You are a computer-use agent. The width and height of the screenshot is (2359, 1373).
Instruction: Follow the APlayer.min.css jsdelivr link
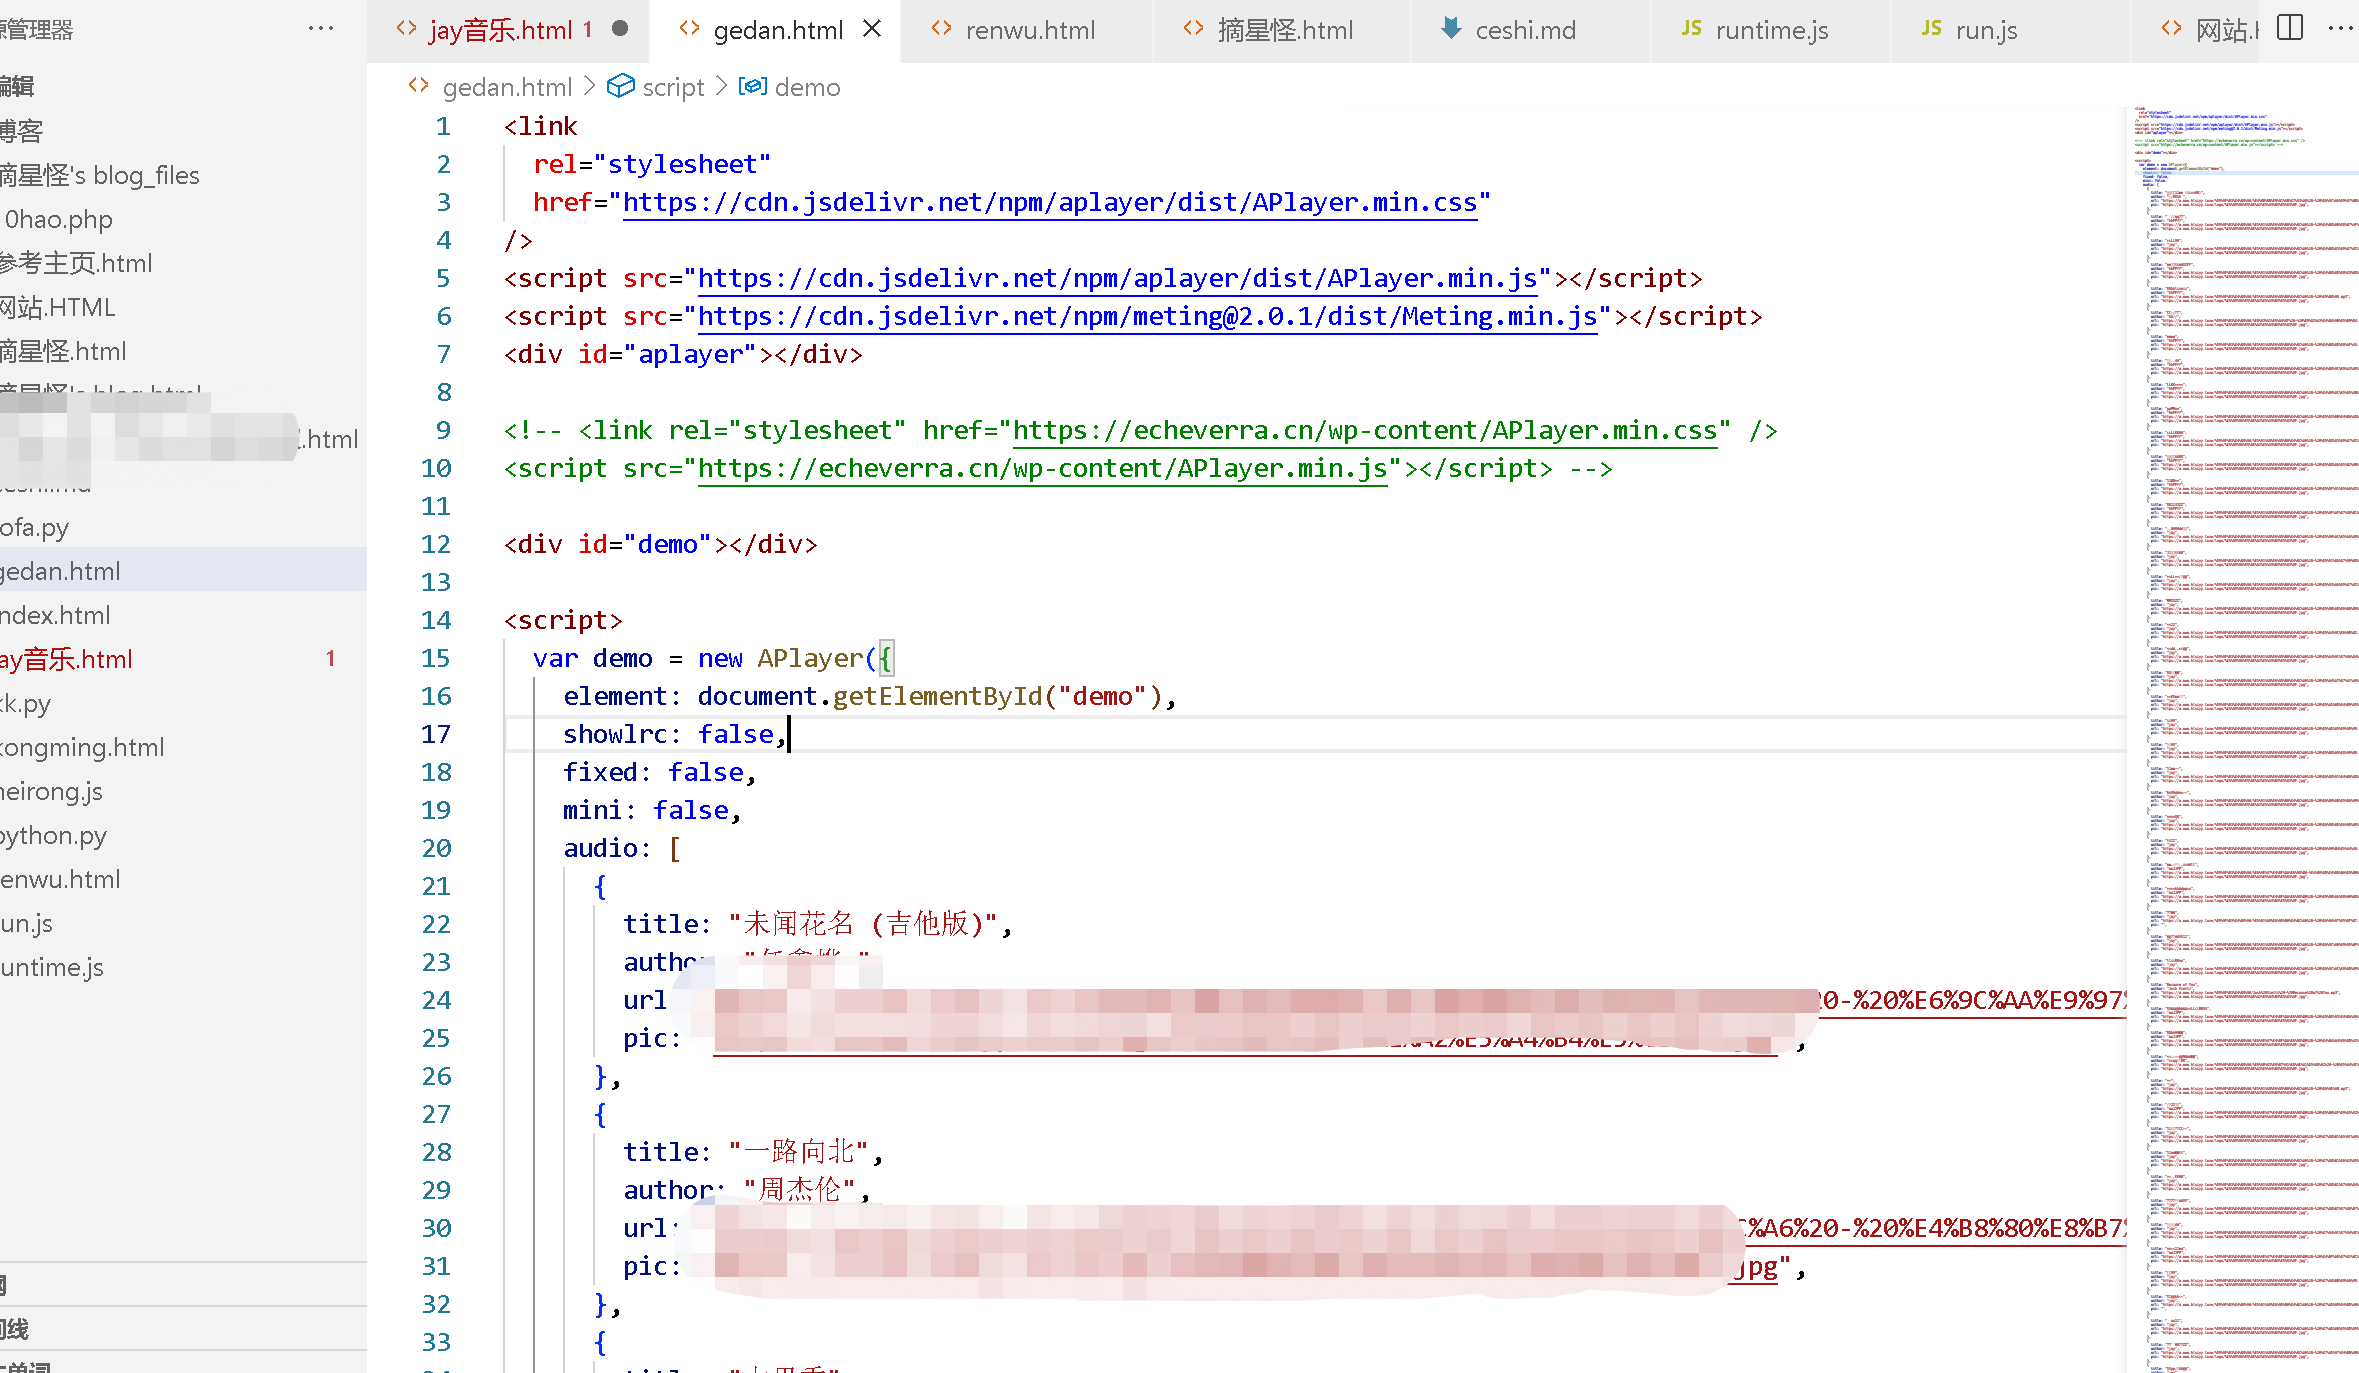(1049, 202)
